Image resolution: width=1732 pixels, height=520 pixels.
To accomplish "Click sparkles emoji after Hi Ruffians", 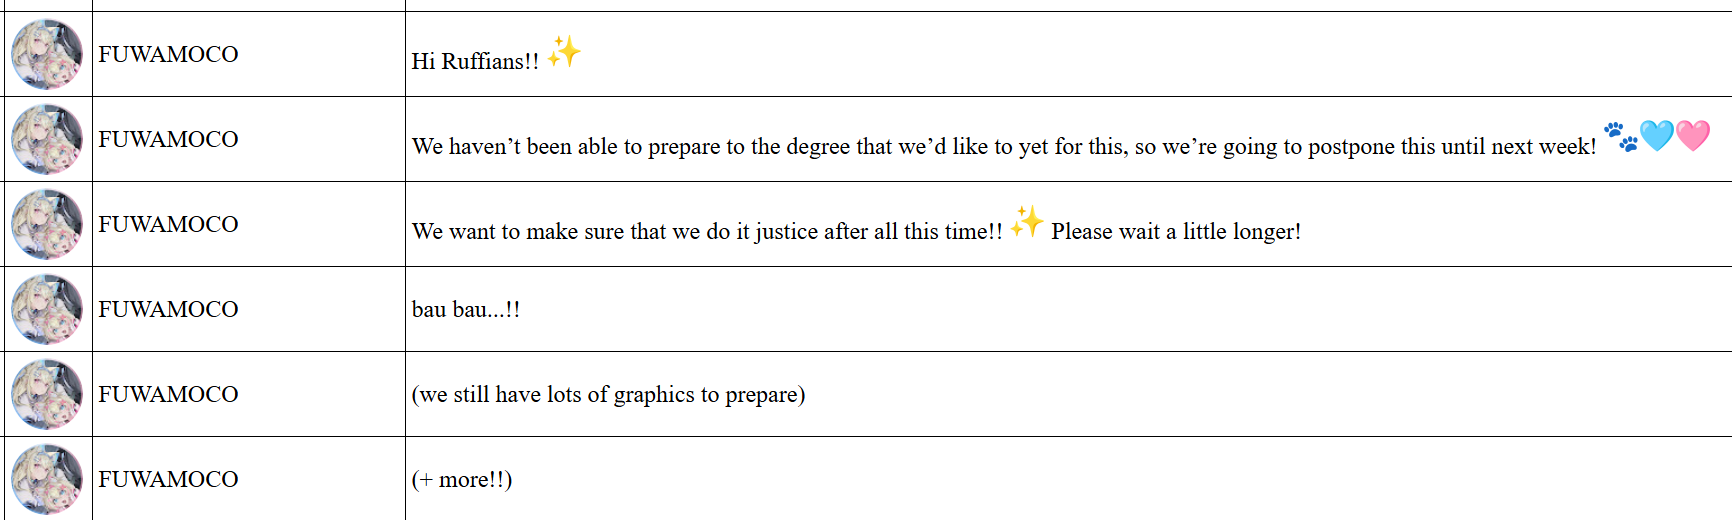I will (x=564, y=51).
